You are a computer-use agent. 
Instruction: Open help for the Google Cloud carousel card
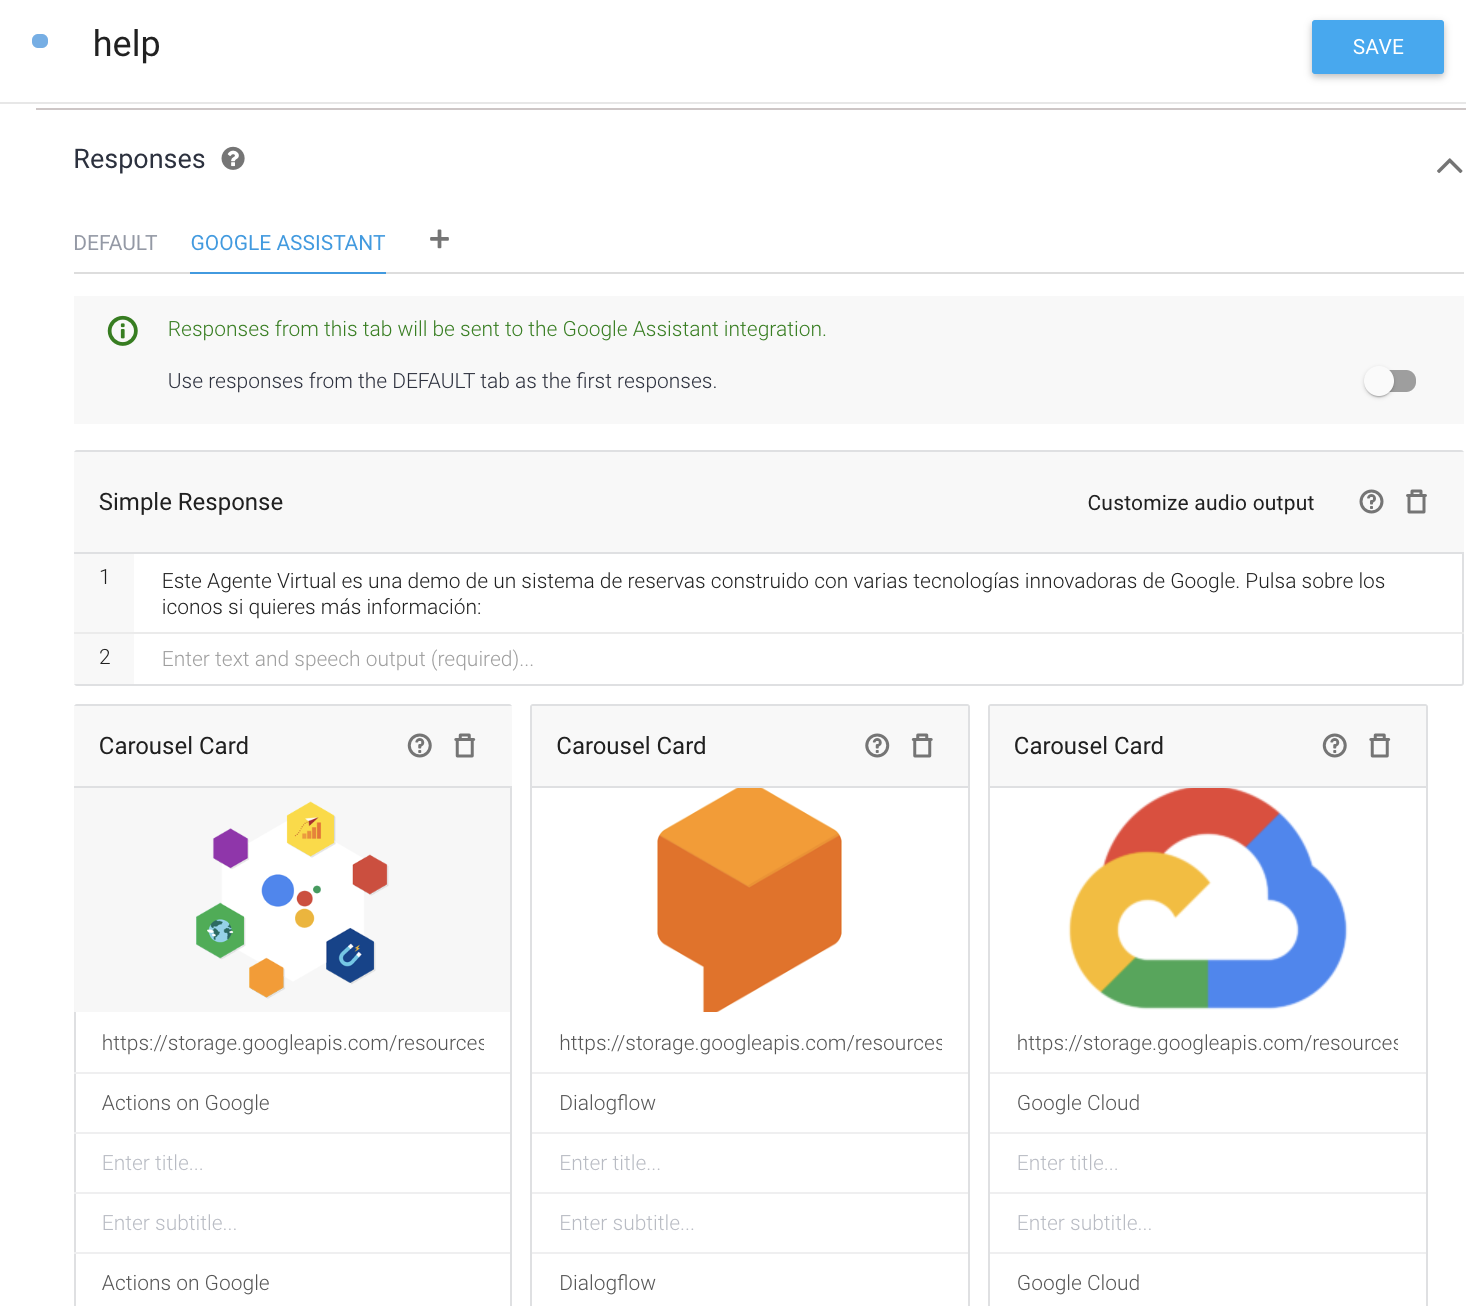click(1334, 746)
